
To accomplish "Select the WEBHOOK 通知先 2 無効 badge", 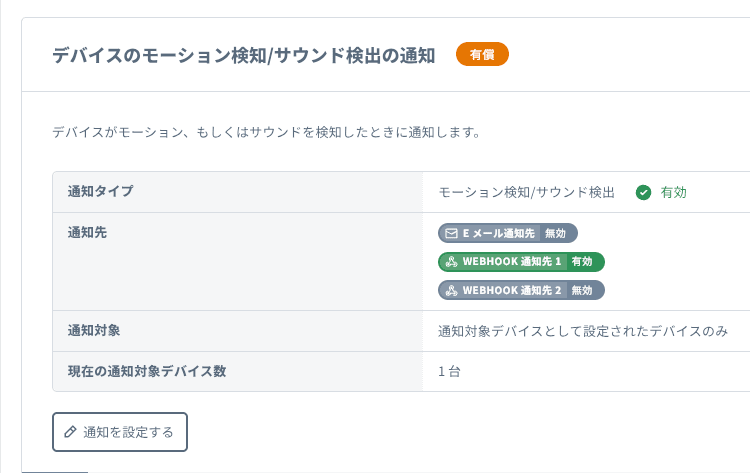I will 521,290.
